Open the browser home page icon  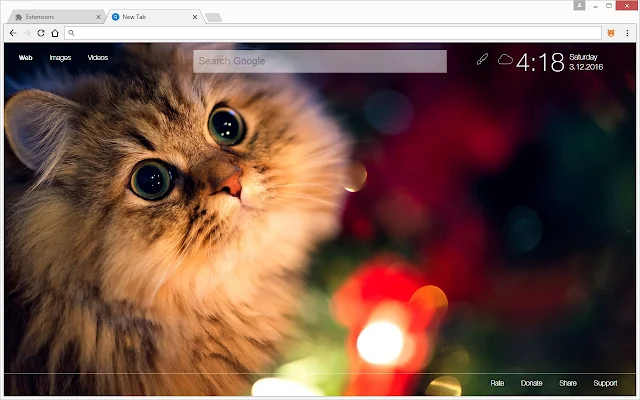tap(55, 33)
